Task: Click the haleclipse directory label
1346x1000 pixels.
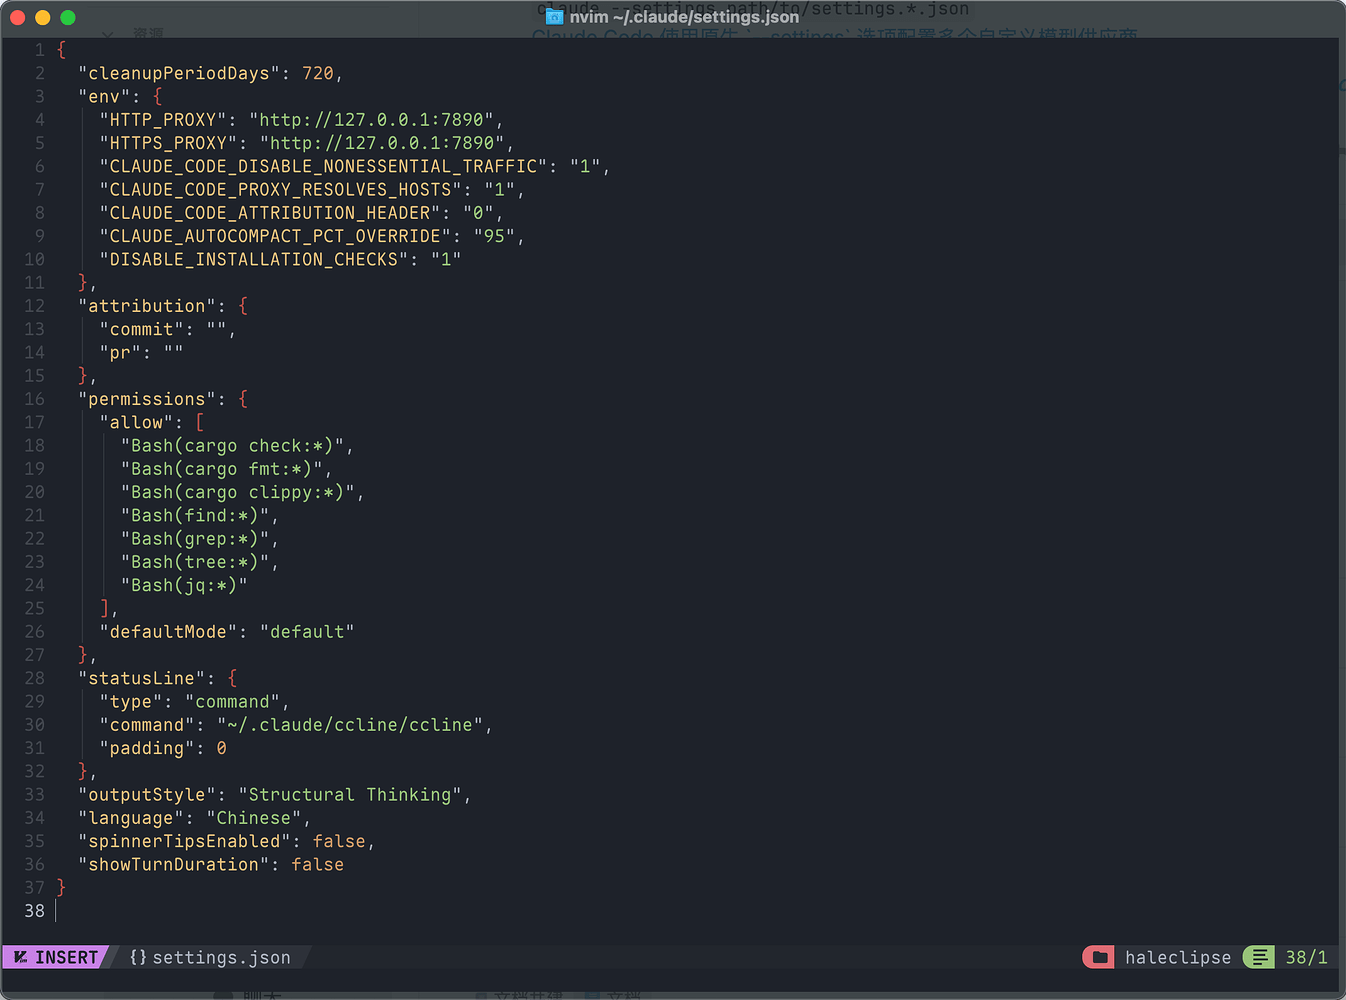Action: pyautogui.click(x=1178, y=957)
